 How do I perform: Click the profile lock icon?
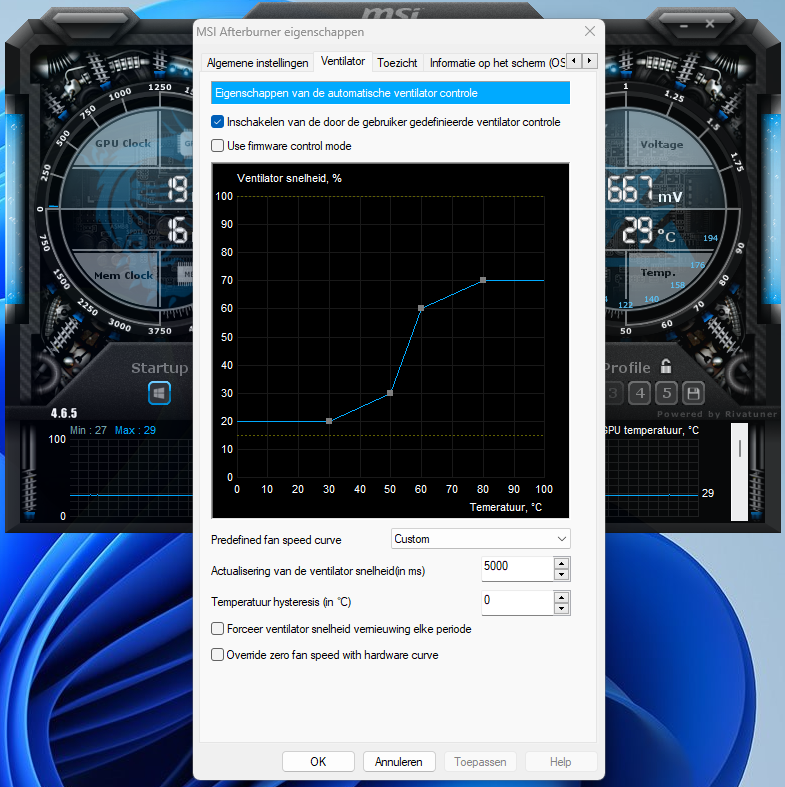pyautogui.click(x=666, y=366)
